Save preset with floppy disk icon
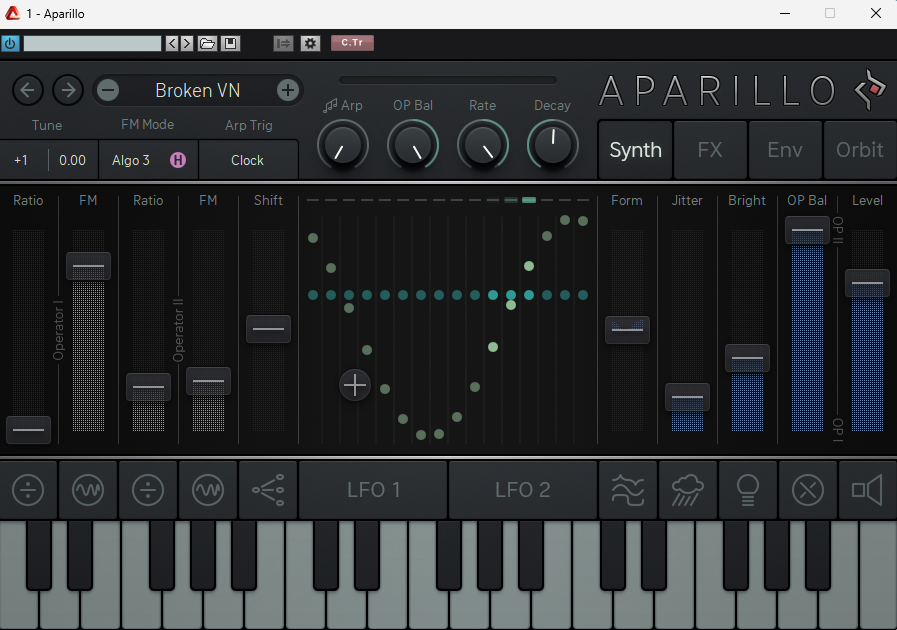The width and height of the screenshot is (897, 630). click(231, 43)
